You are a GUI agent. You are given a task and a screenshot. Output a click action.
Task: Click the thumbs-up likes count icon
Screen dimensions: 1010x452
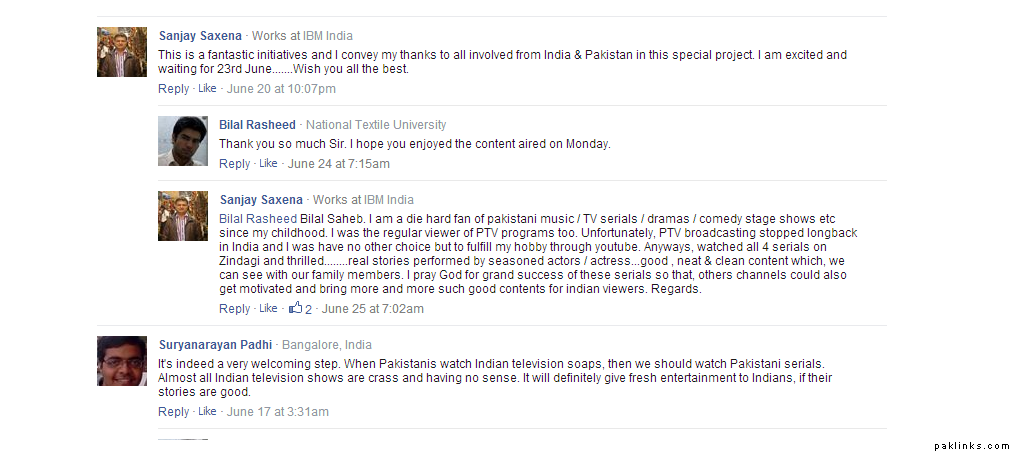click(x=295, y=308)
